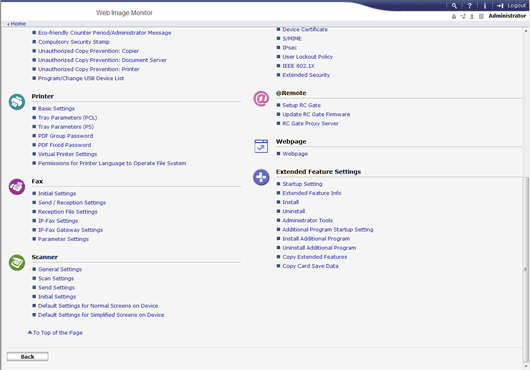This screenshot has width=530, height=370.
Task: Open Fax Initial Settings
Action: click(x=57, y=194)
